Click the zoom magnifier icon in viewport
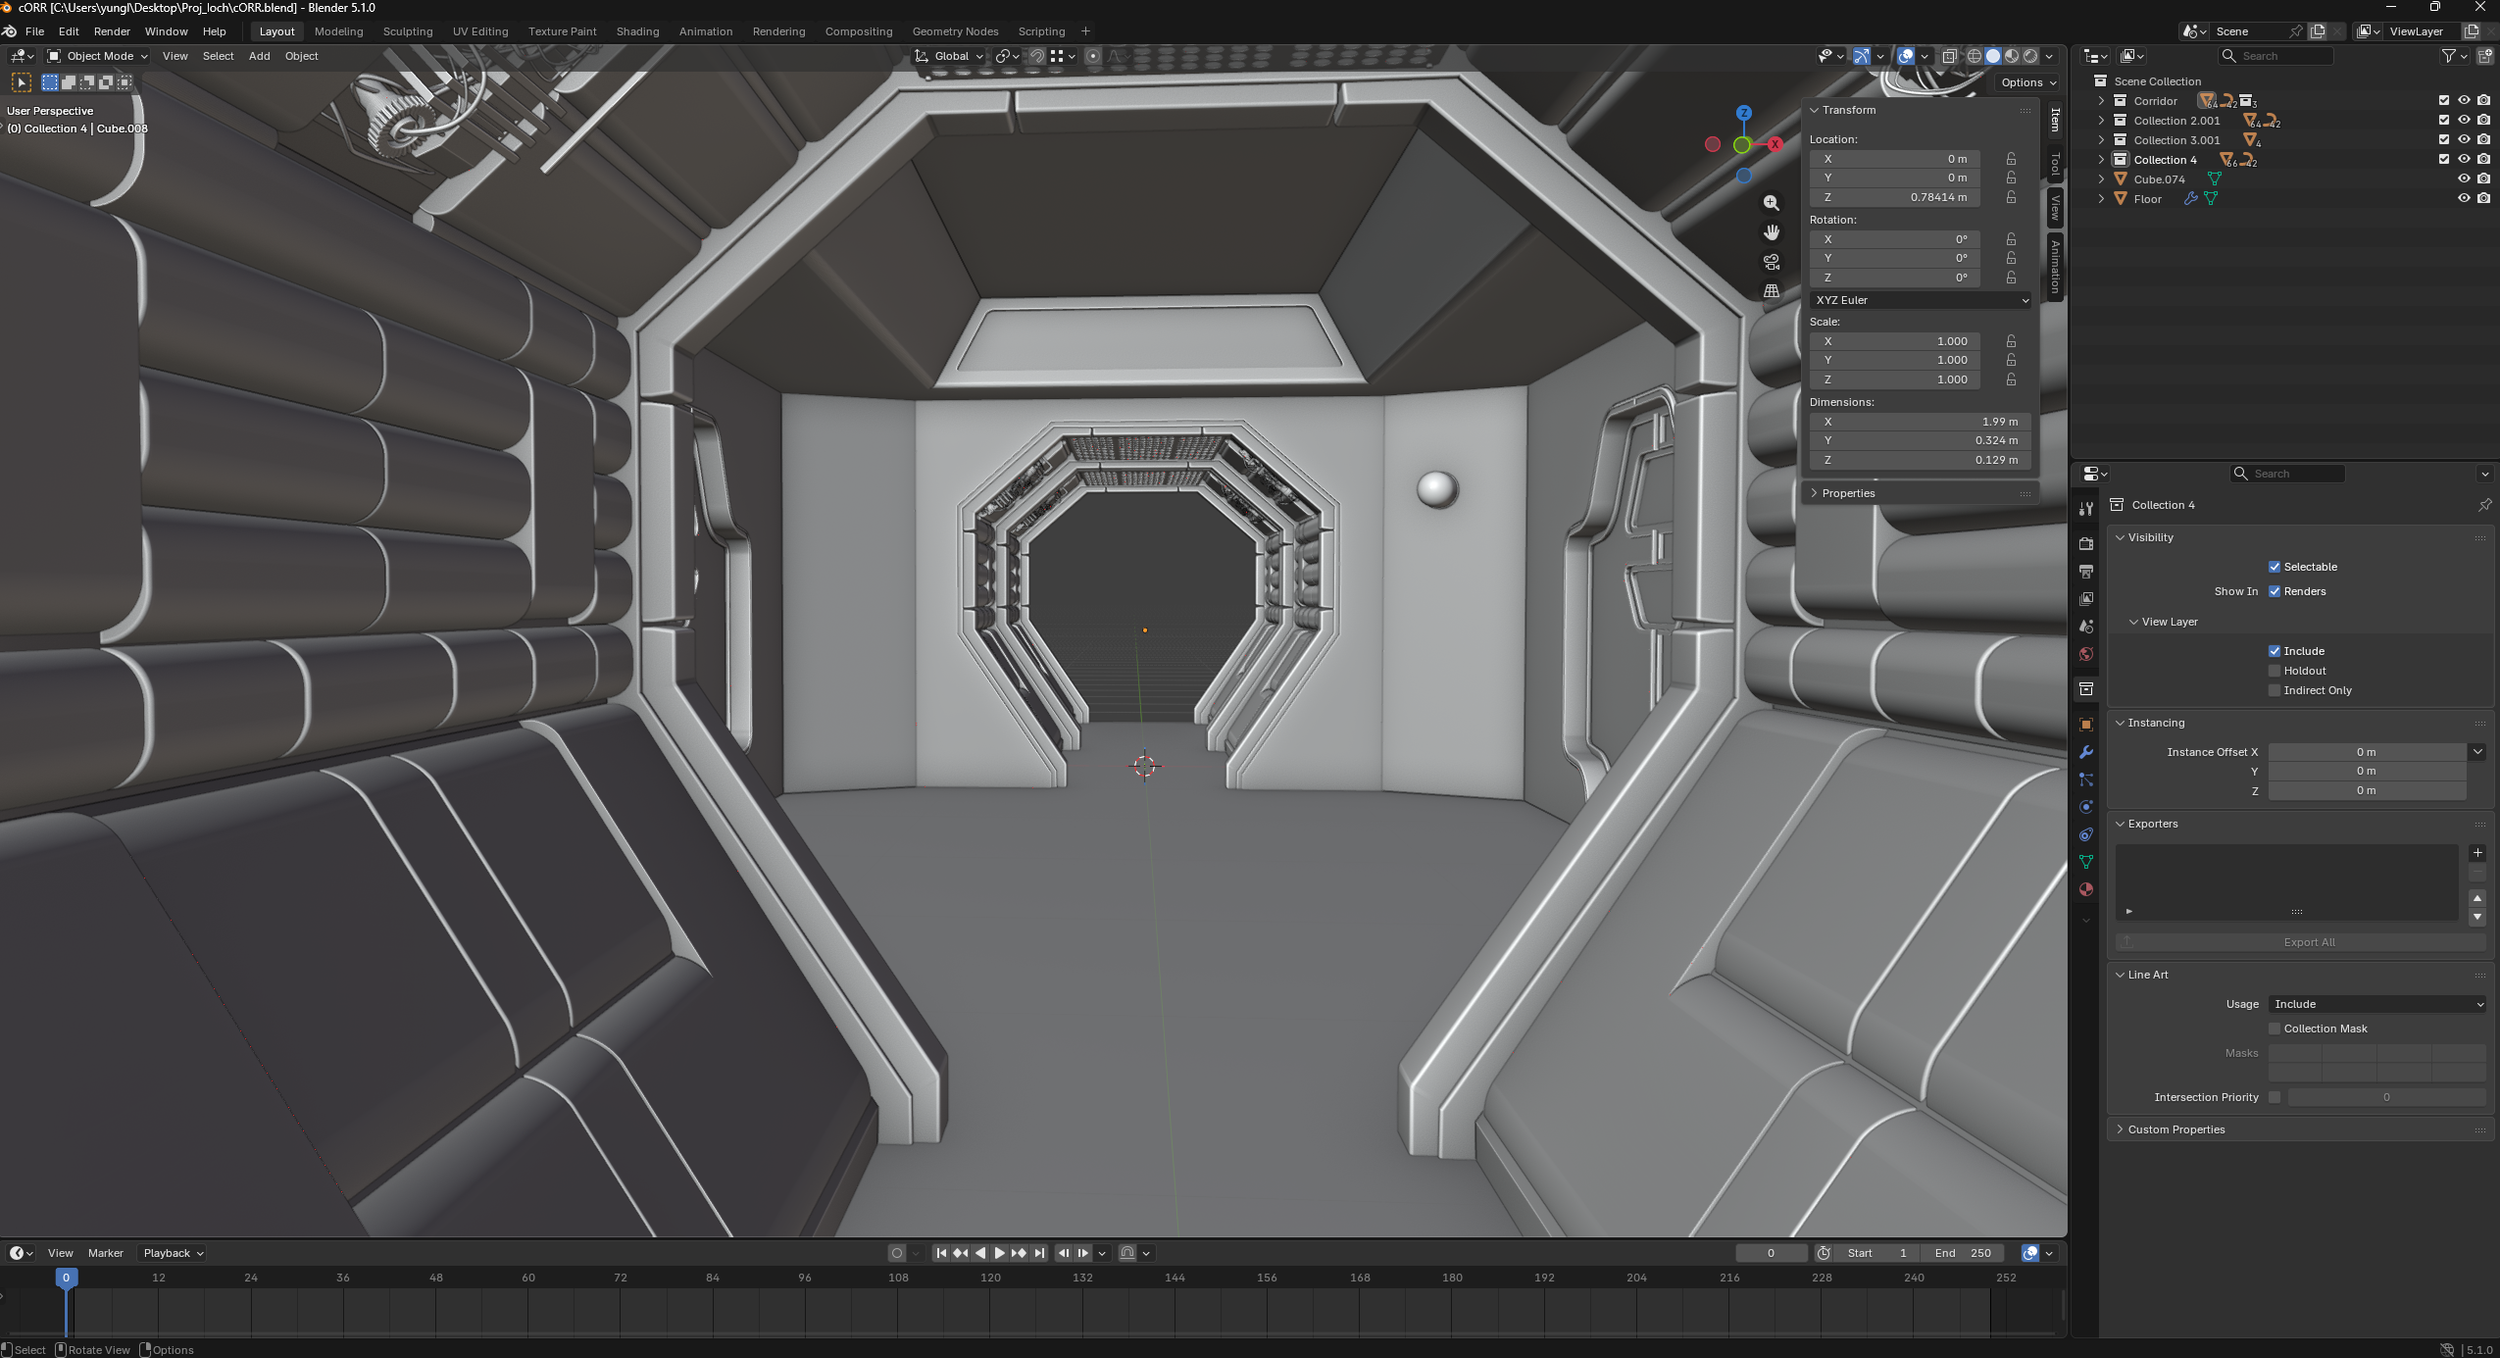 (x=1771, y=203)
